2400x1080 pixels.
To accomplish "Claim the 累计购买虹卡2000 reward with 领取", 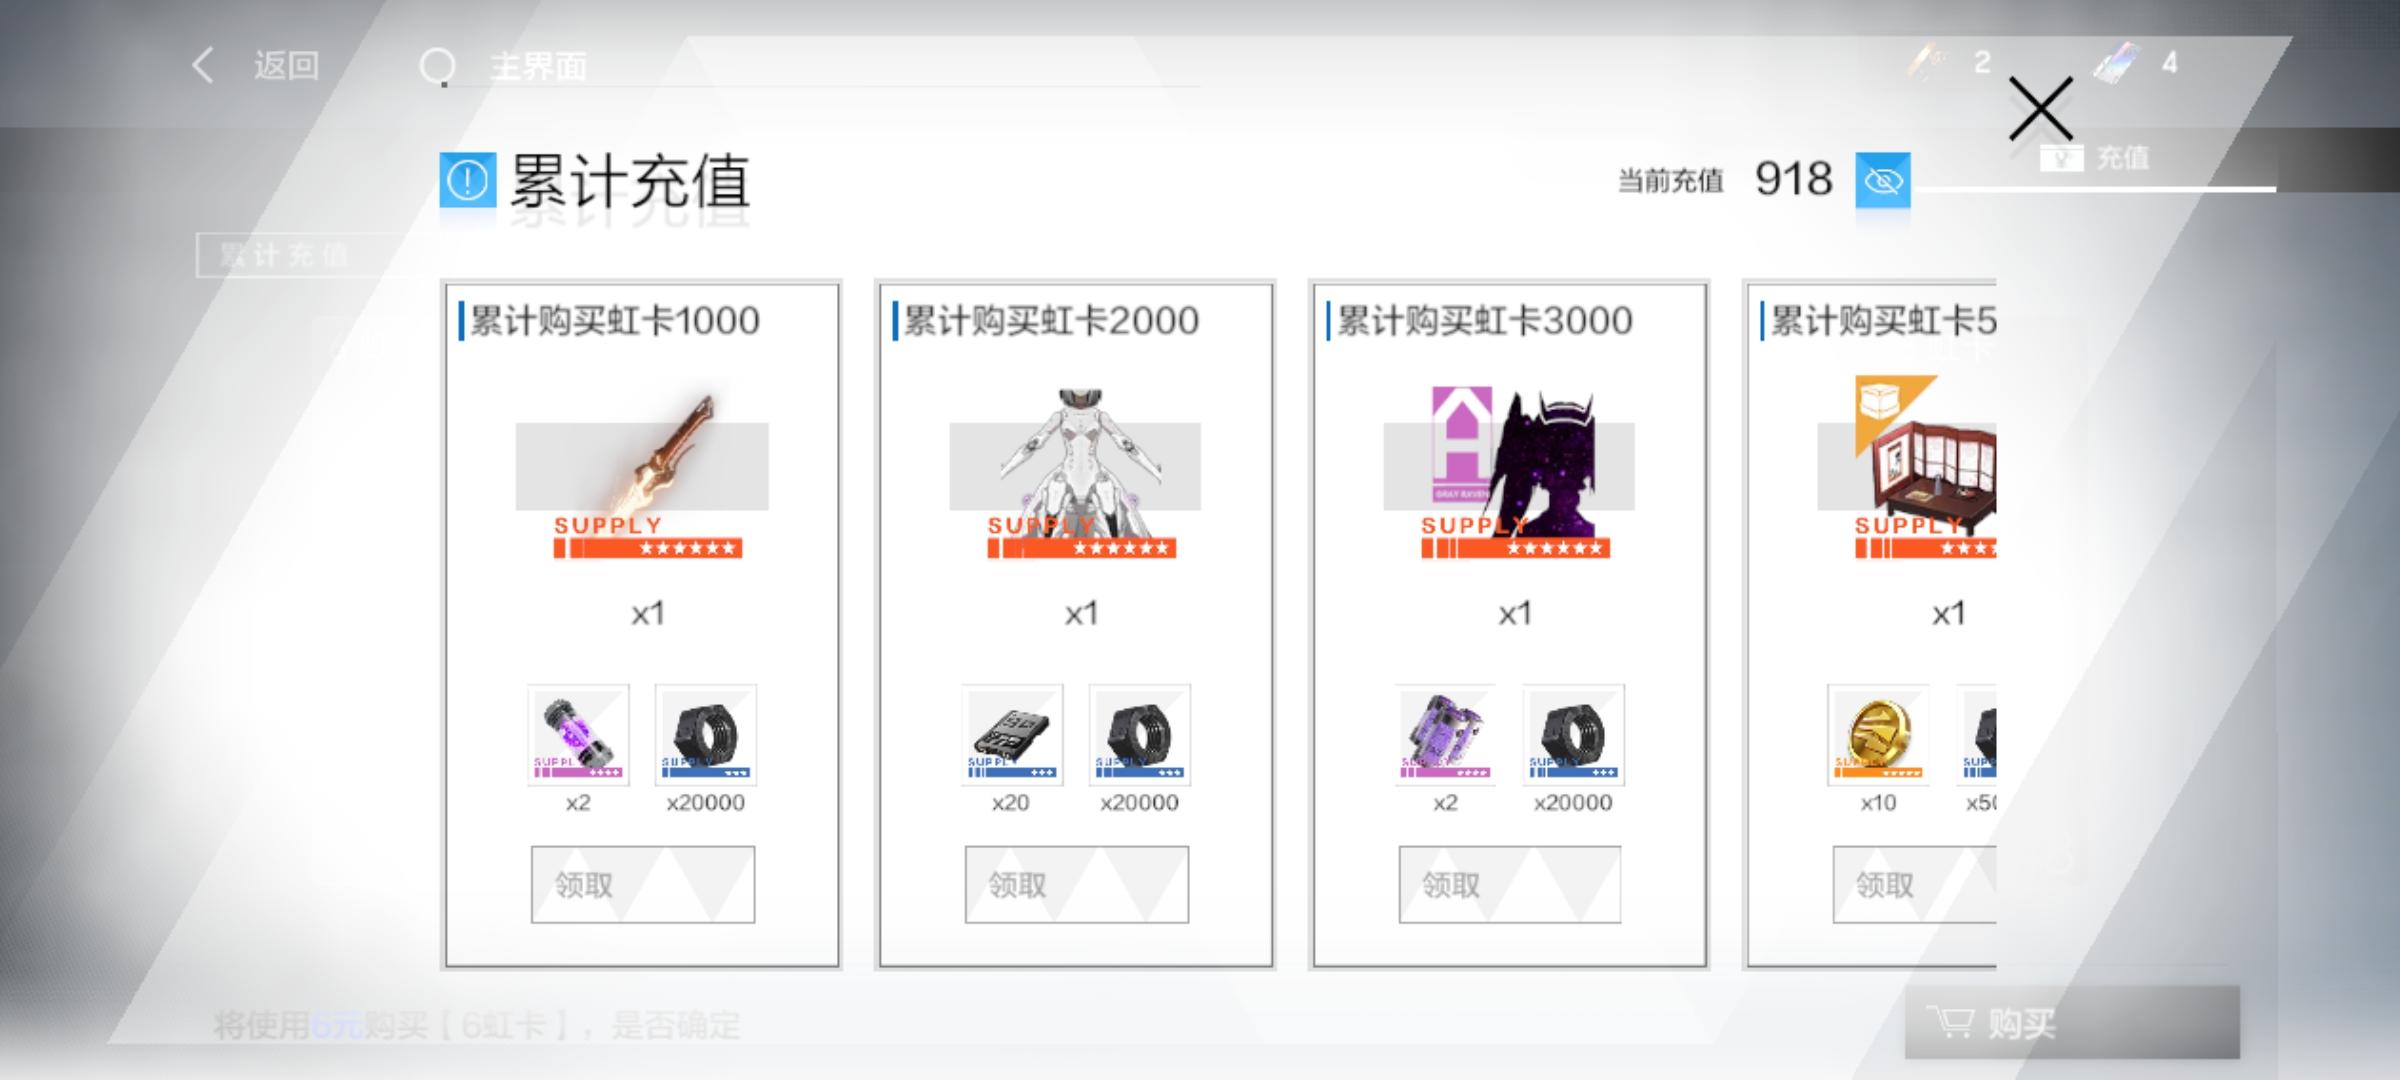I will click(1077, 885).
